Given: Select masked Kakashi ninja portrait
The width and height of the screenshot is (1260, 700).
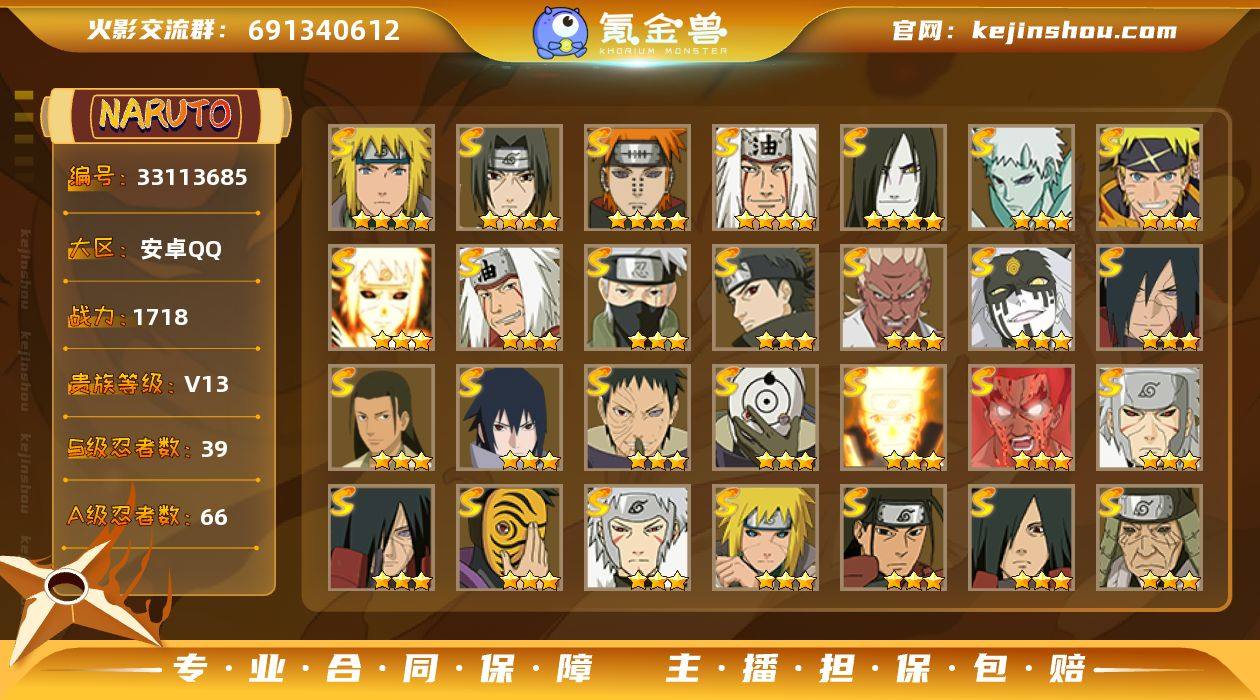Looking at the screenshot, I should point(637,297).
